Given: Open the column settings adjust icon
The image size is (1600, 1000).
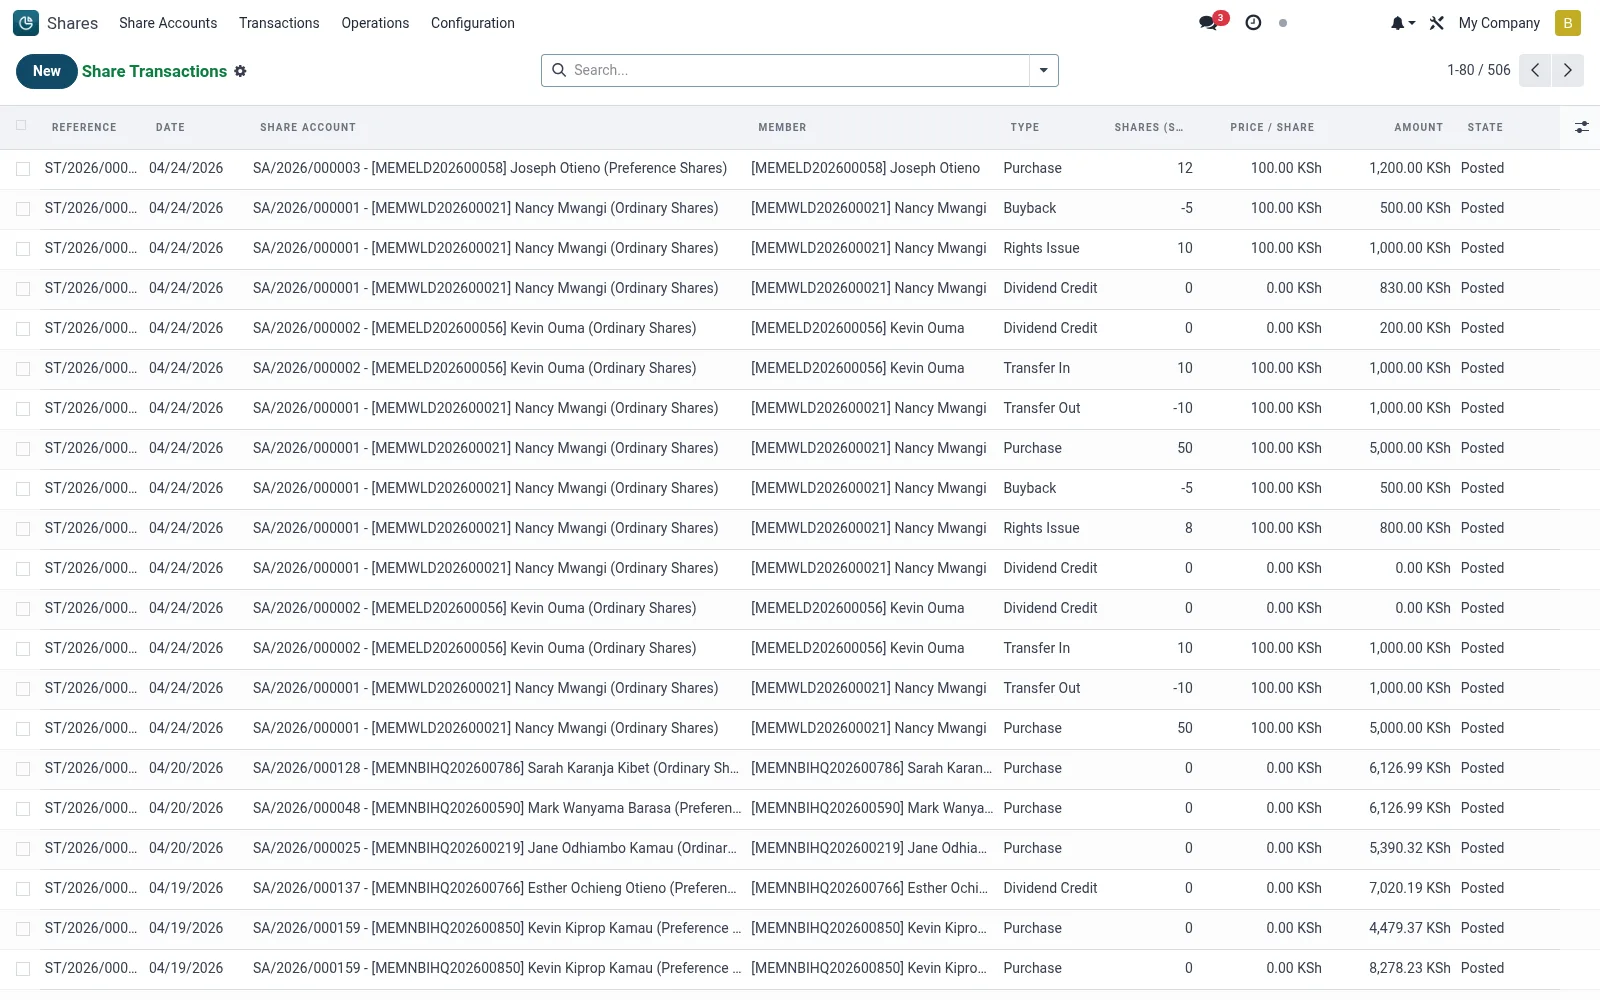Looking at the screenshot, I should 1581,127.
